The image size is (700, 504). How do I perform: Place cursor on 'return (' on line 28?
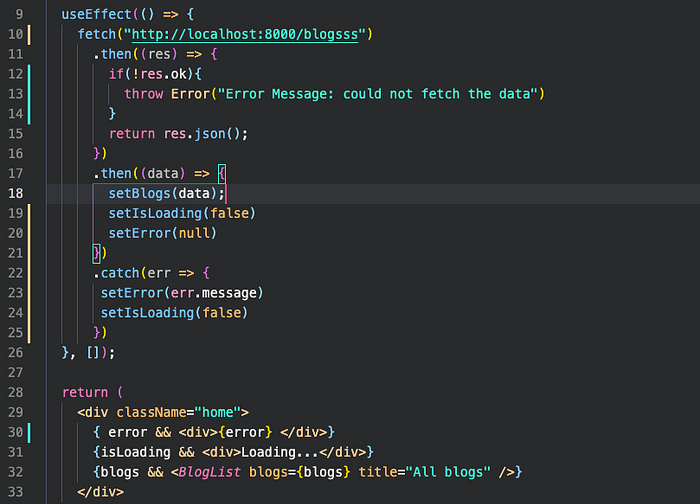coord(92,392)
